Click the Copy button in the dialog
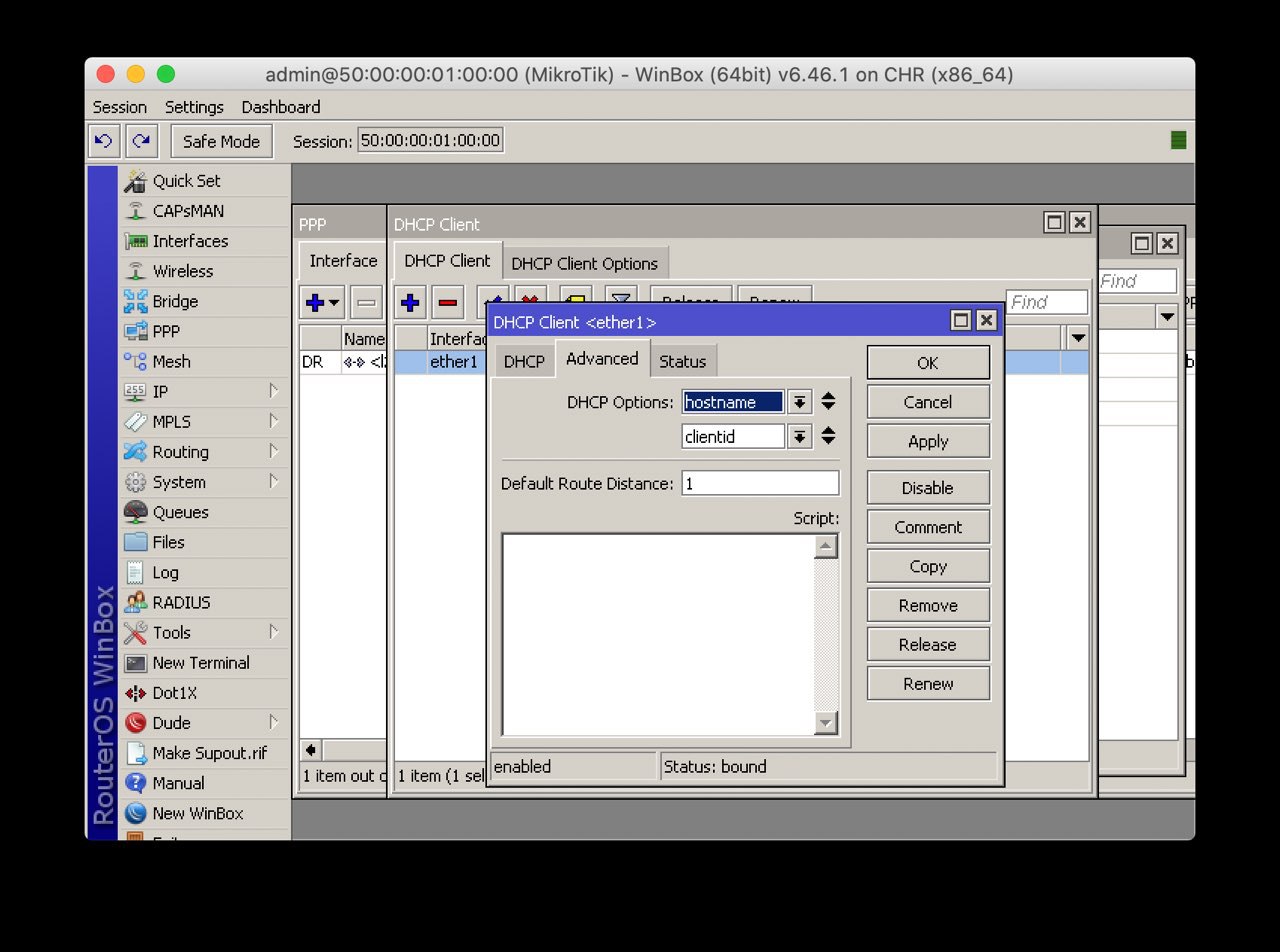 (x=928, y=566)
